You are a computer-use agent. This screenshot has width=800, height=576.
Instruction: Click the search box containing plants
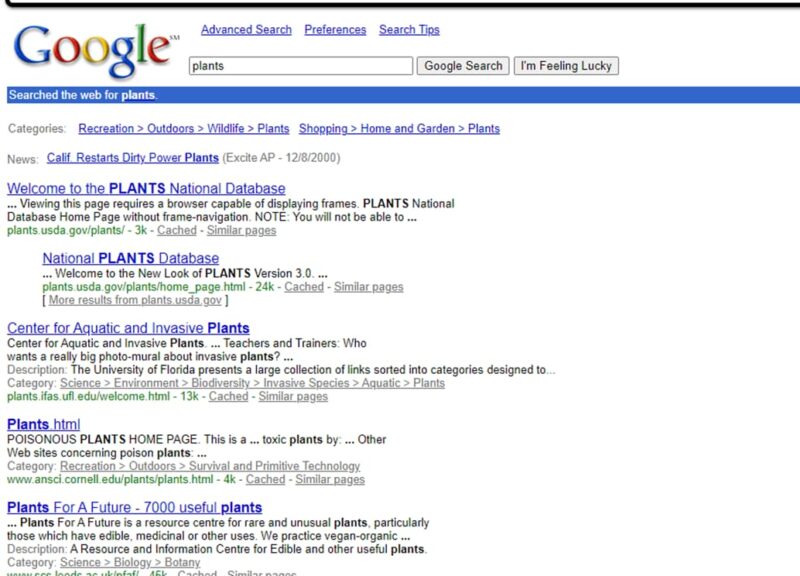301,66
